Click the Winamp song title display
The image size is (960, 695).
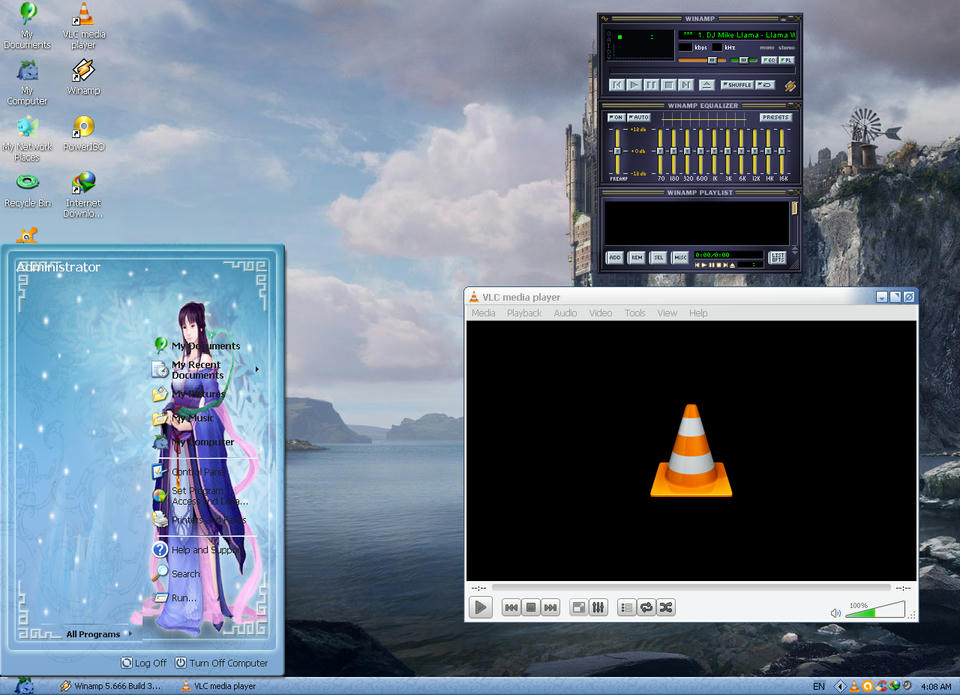point(737,35)
